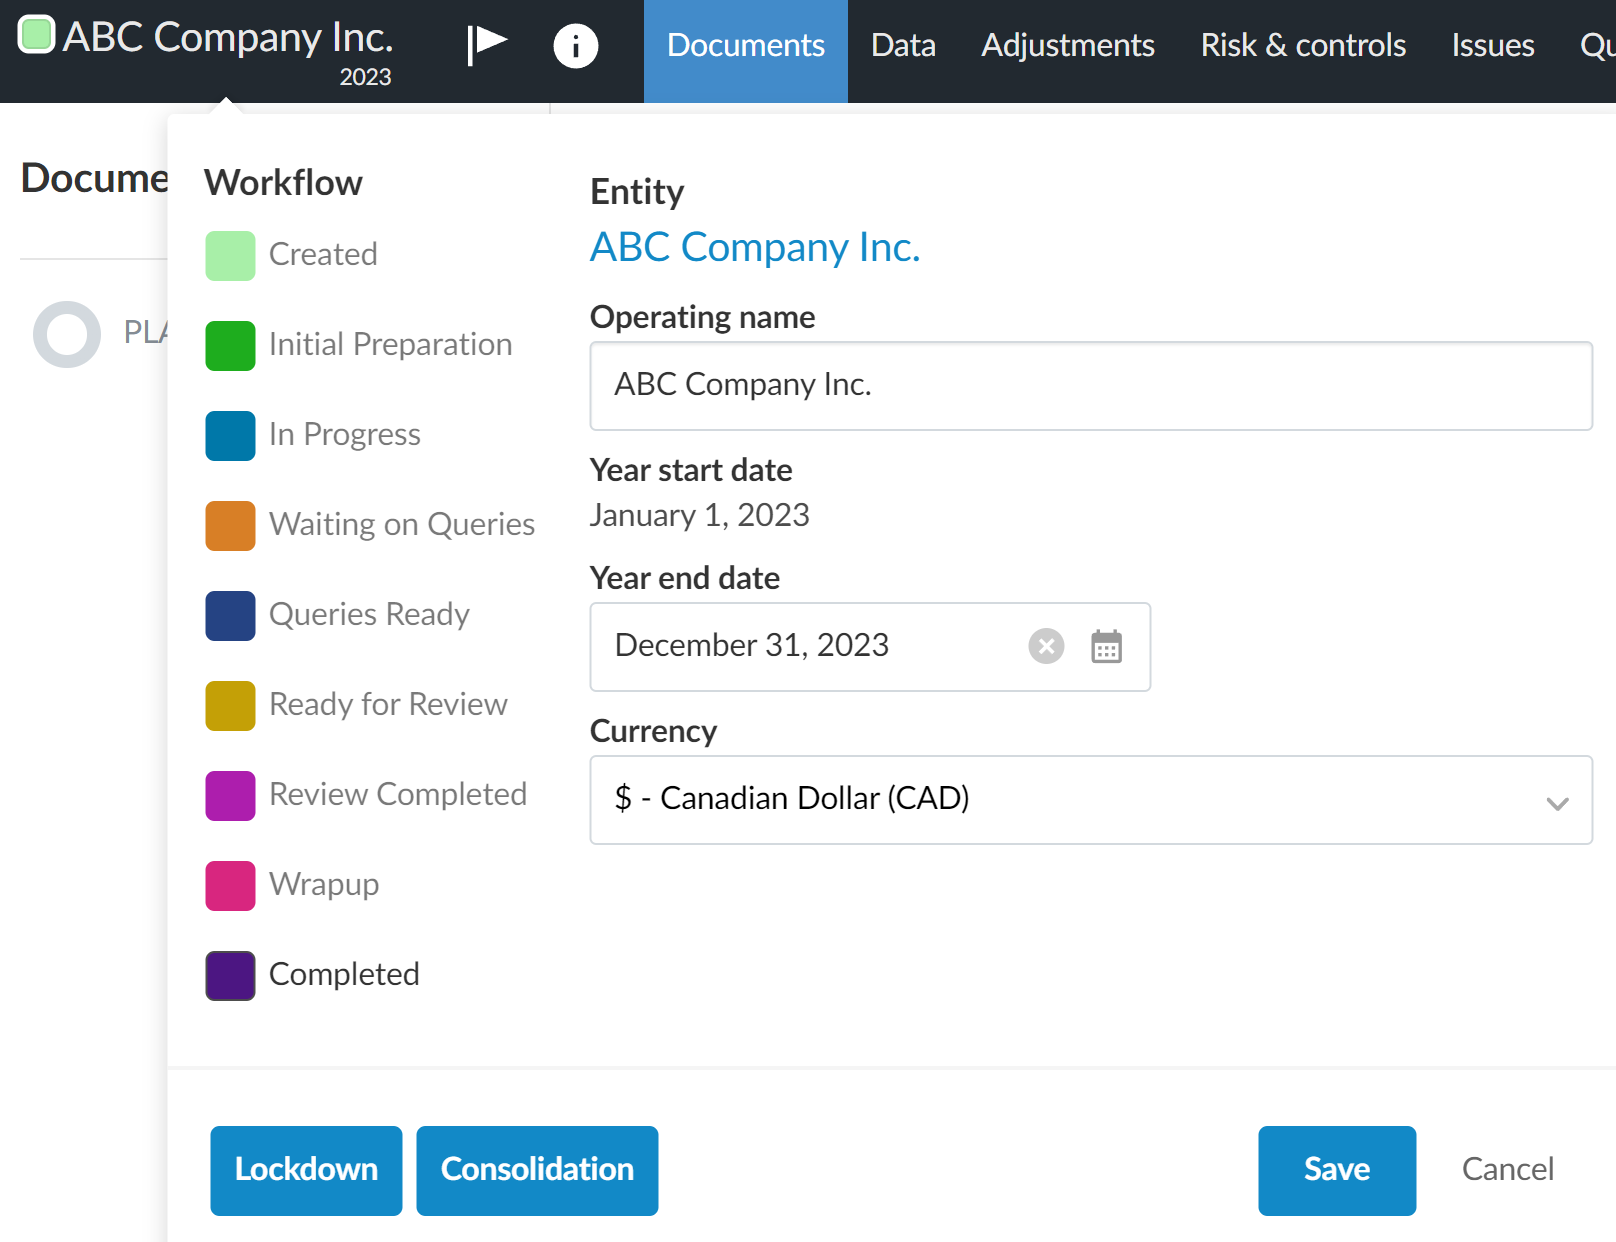
Task: Click the Currency dropdown chevron arrow
Action: (1556, 803)
